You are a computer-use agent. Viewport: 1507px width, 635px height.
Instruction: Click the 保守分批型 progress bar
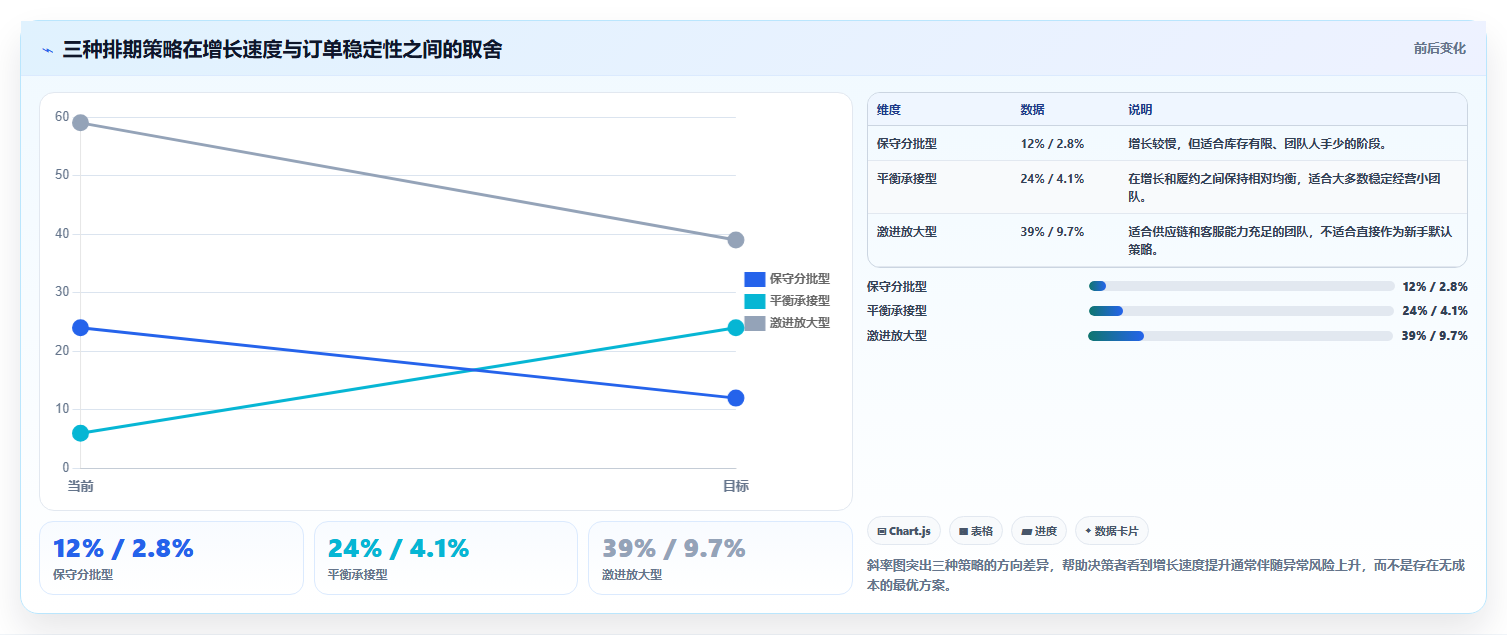(1241, 286)
